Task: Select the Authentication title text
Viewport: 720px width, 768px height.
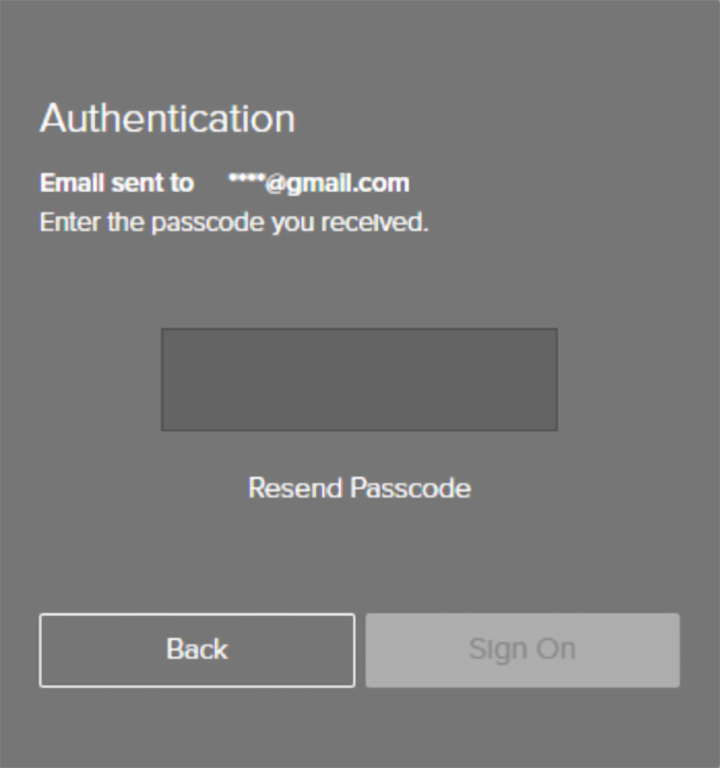Action: pos(167,118)
